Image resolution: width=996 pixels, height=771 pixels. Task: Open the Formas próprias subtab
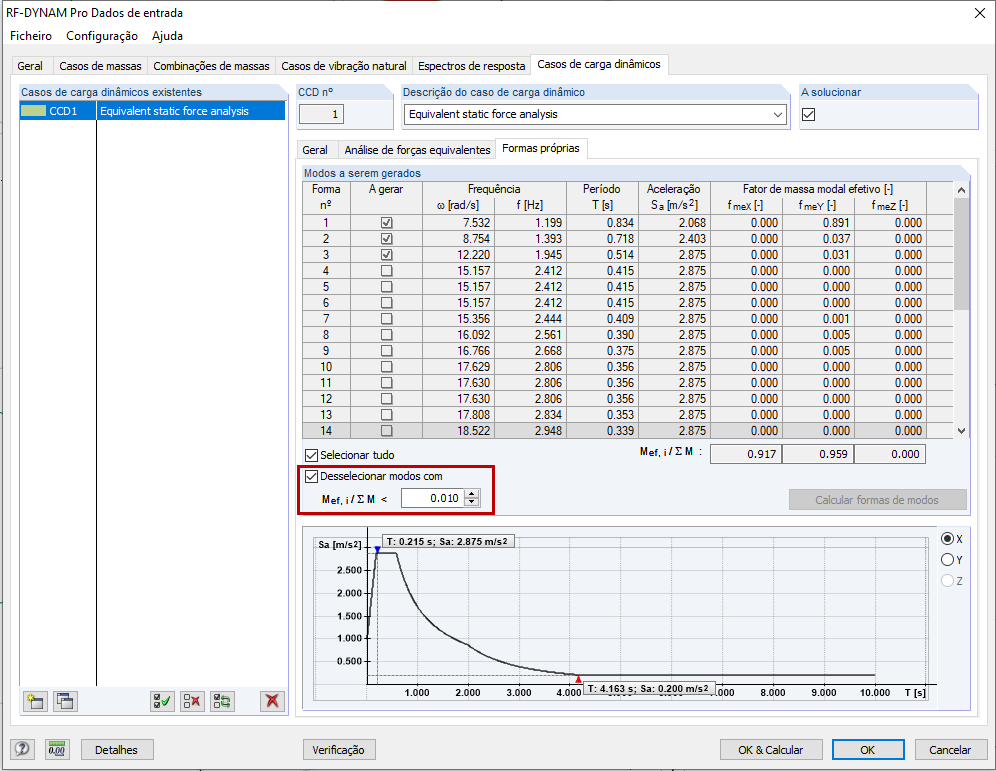(541, 149)
